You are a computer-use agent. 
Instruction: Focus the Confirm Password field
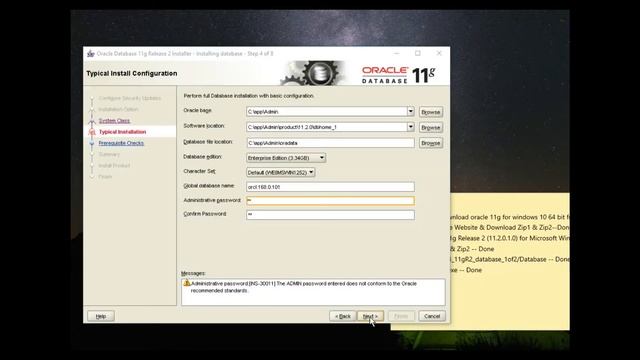(x=330, y=214)
